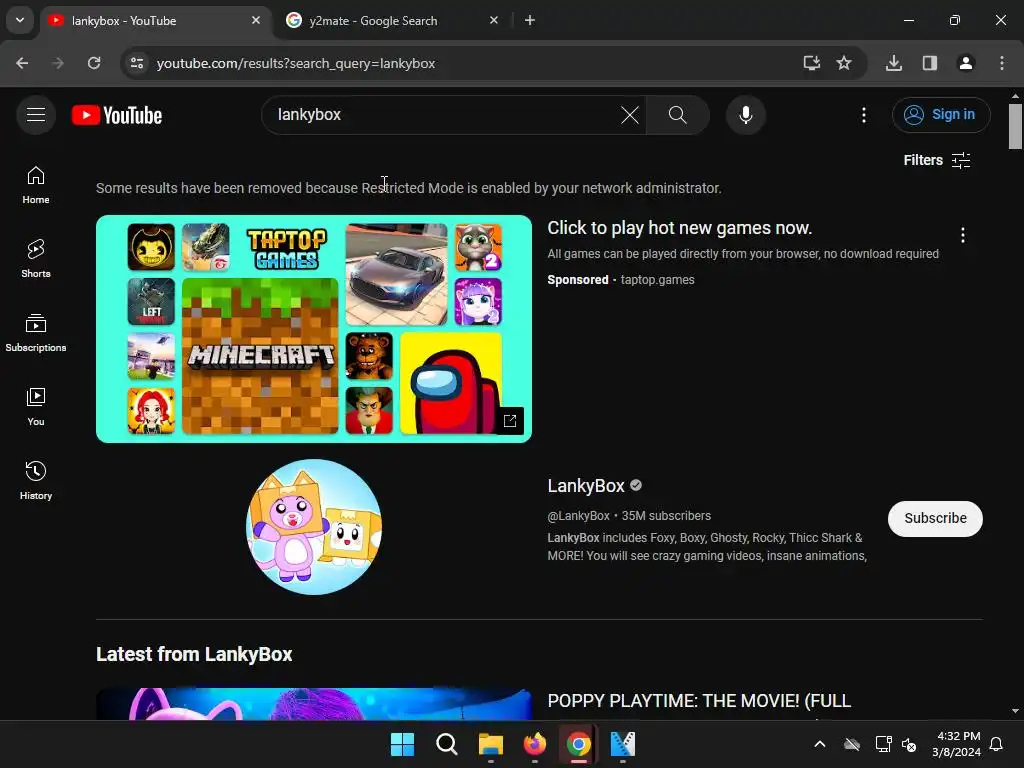The width and height of the screenshot is (1024, 768).
Task: Show hidden system tray icons
Action: (820, 744)
